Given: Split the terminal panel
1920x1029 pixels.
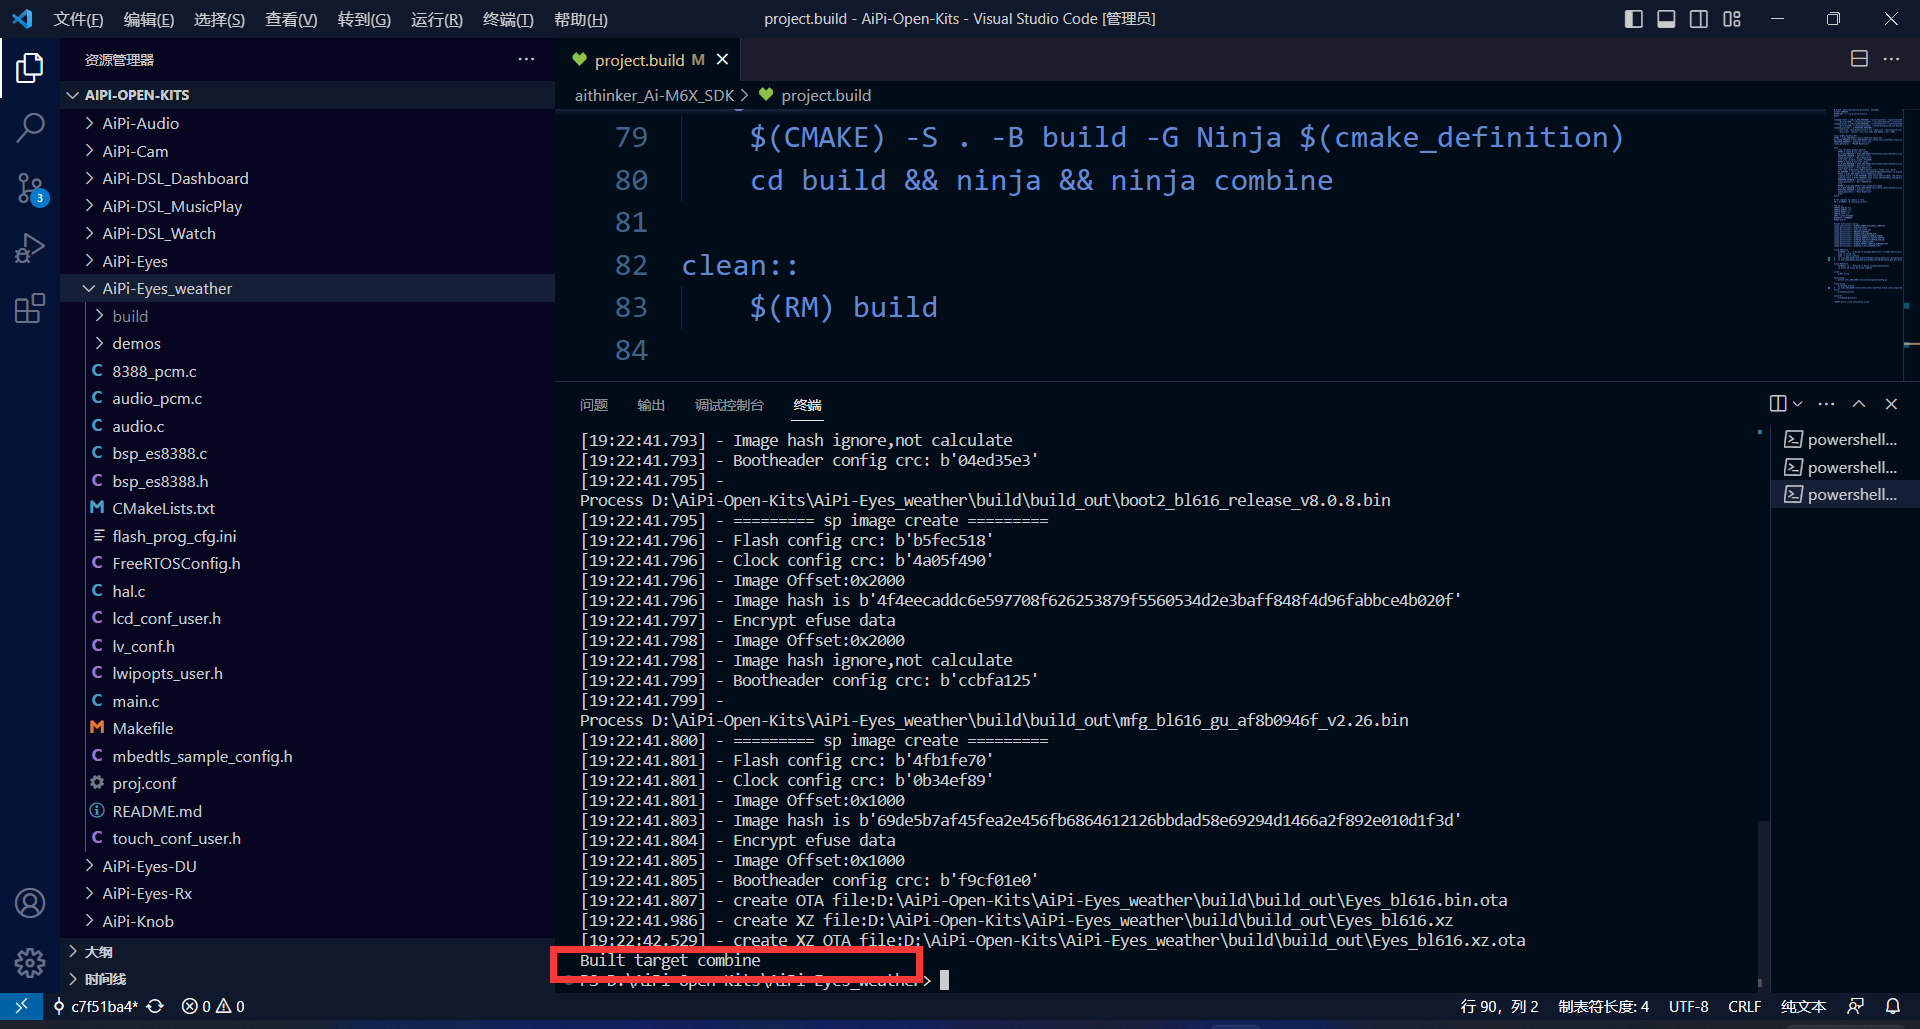Looking at the screenshot, I should pyautogui.click(x=1778, y=403).
